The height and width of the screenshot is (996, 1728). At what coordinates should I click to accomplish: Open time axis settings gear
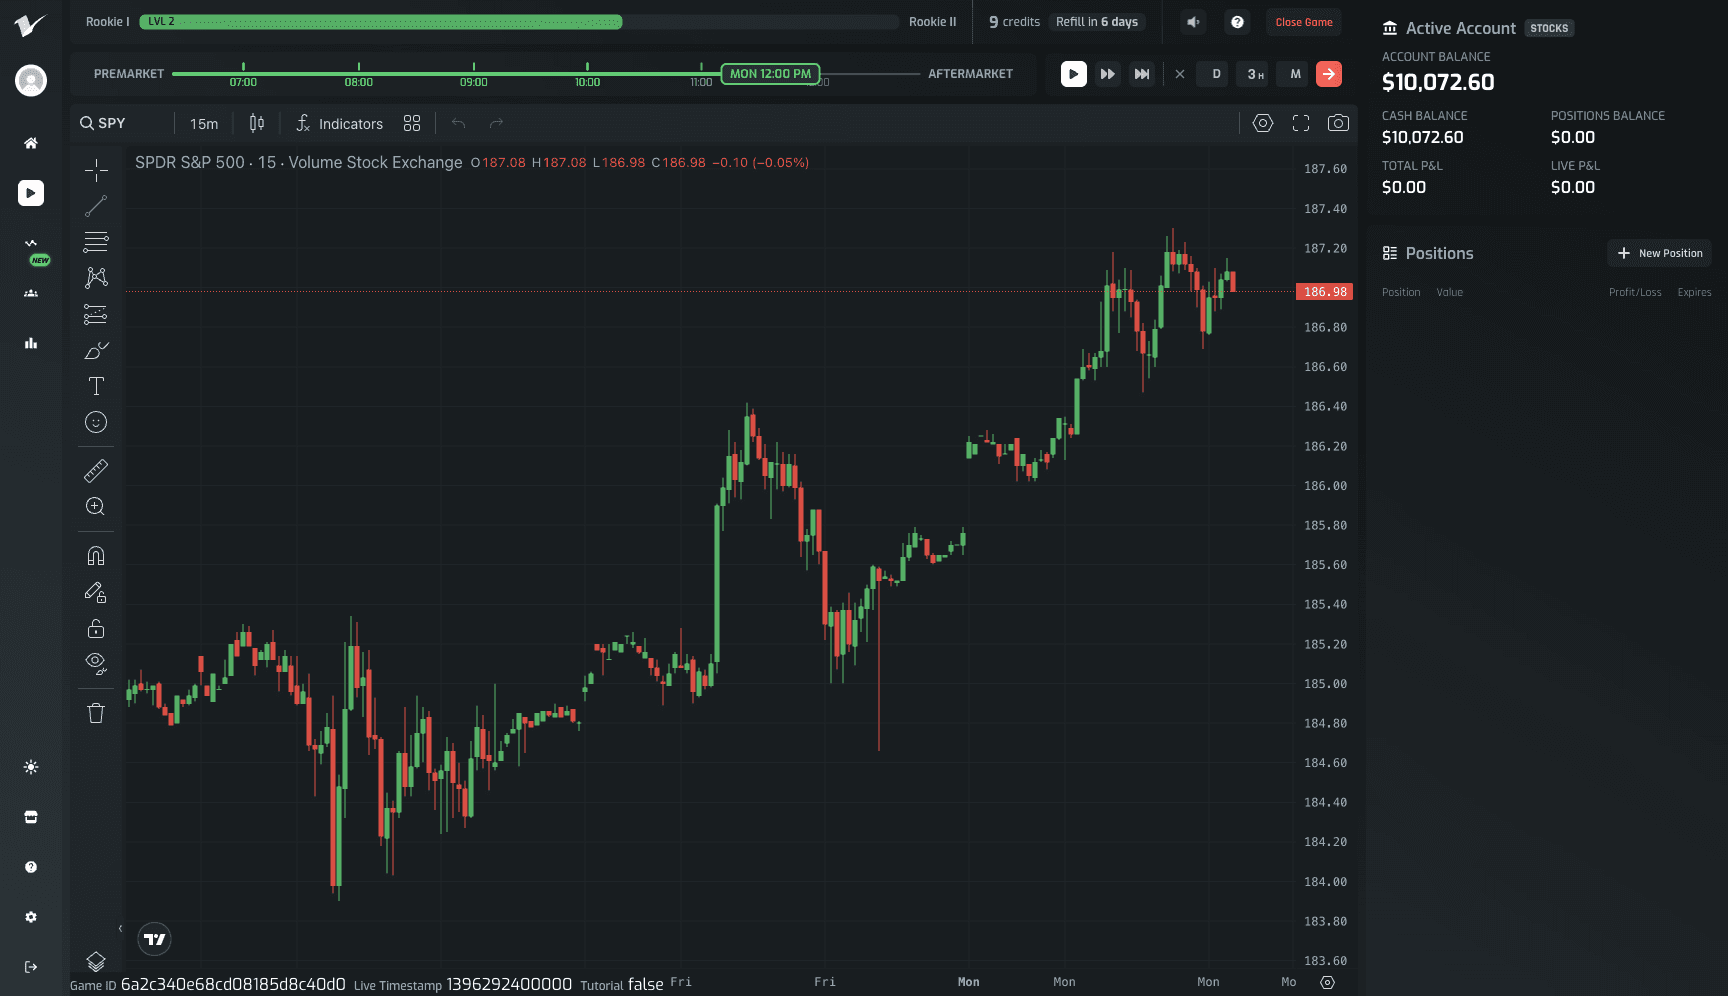tap(1328, 982)
